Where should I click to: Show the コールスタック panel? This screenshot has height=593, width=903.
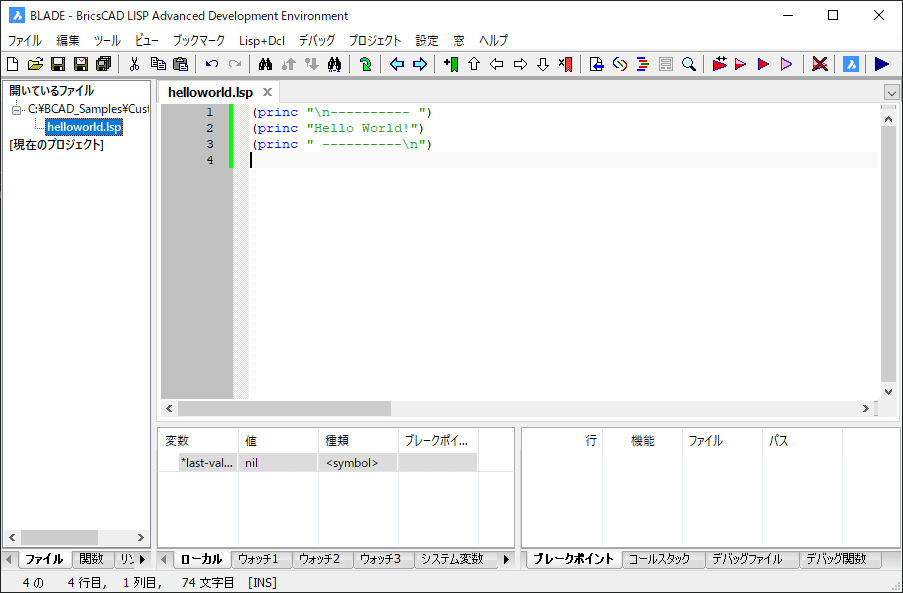click(658, 559)
